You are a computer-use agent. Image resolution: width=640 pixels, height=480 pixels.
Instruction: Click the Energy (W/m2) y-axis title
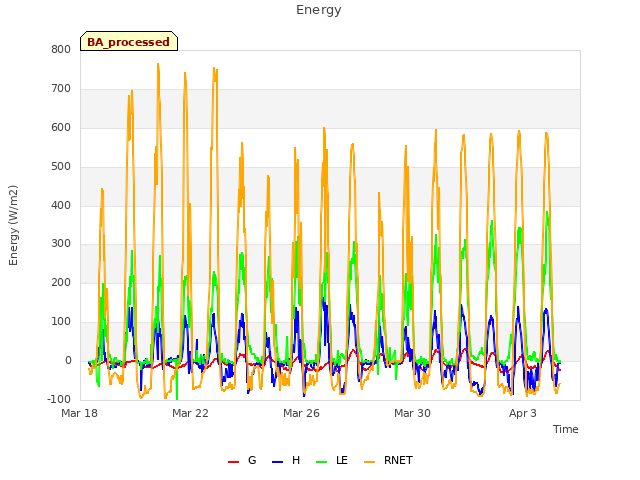[13, 225]
